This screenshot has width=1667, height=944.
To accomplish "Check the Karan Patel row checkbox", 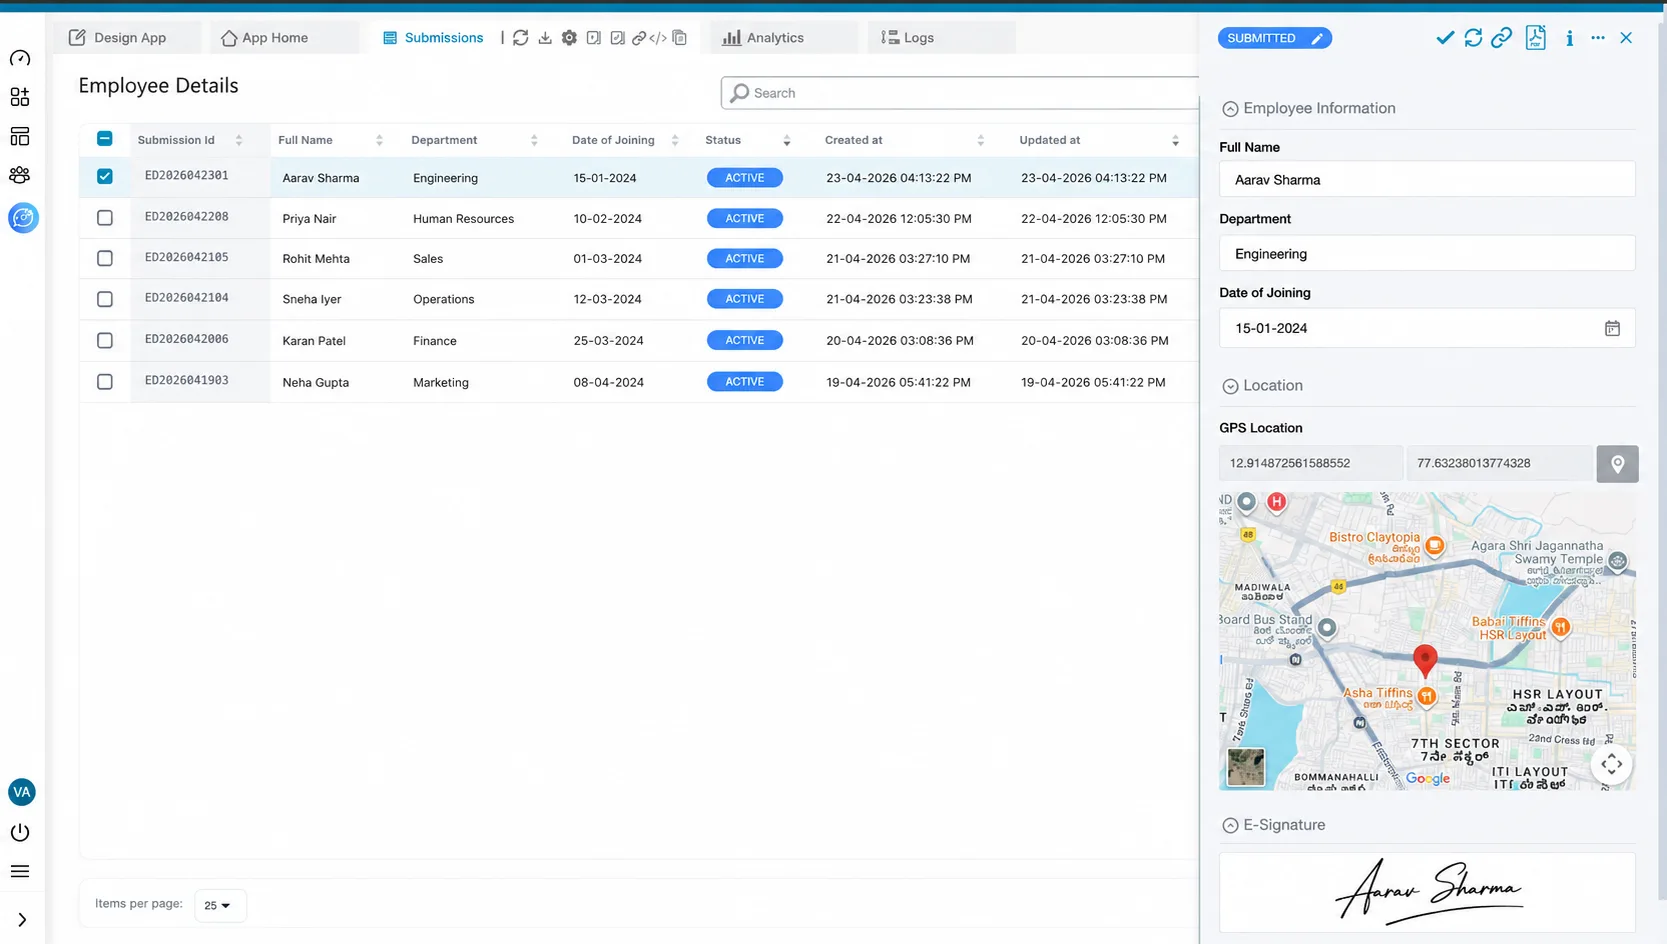I will [x=105, y=340].
